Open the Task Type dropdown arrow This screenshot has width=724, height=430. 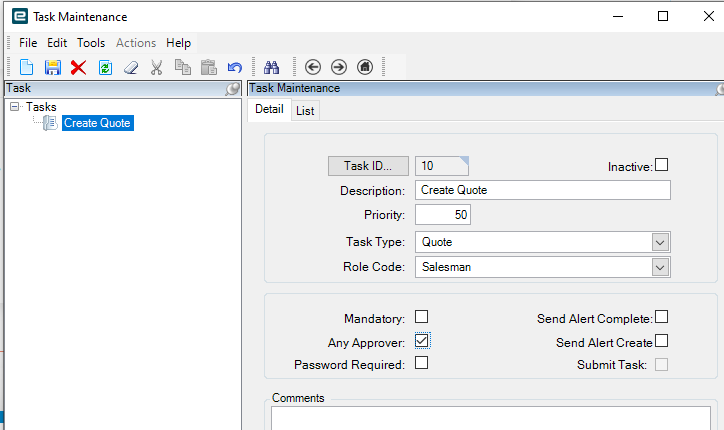pos(660,242)
